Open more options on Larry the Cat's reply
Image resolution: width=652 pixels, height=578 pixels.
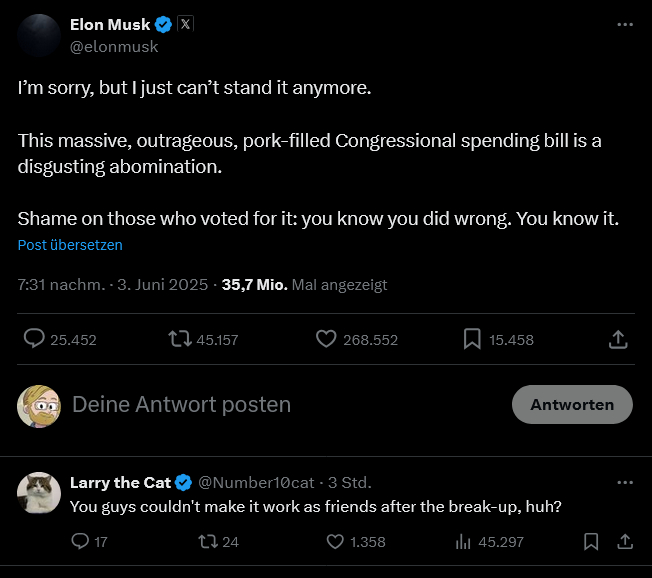click(x=625, y=482)
